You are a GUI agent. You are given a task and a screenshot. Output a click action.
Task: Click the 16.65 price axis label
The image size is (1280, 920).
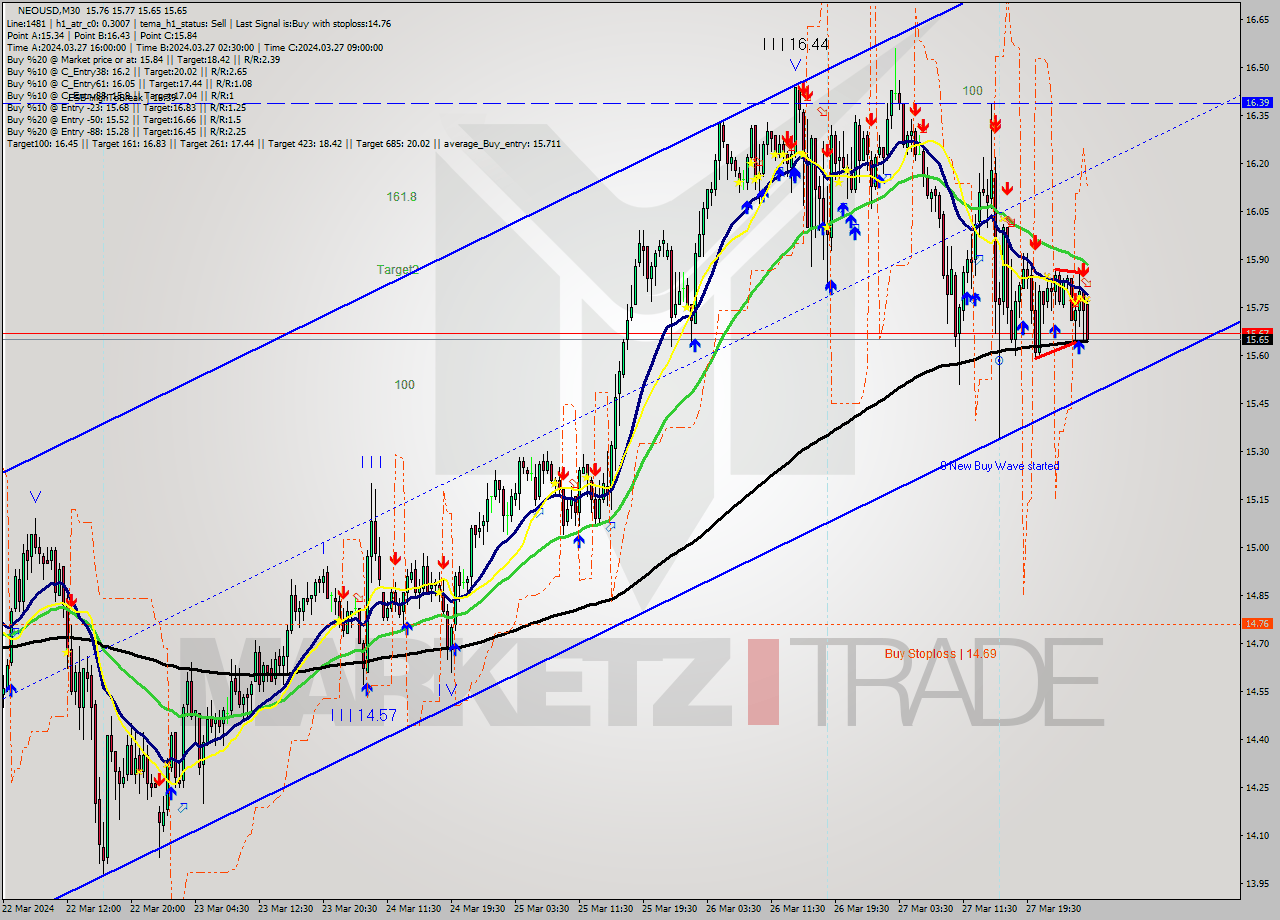click(x=1256, y=19)
